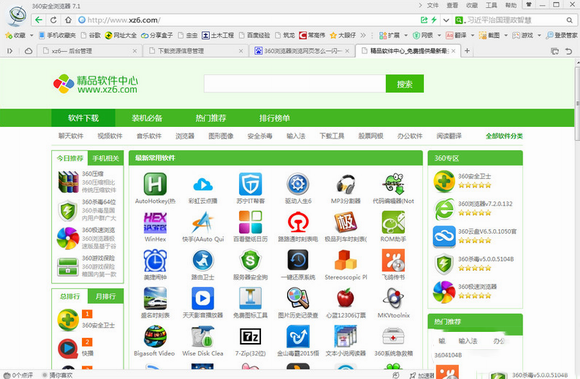Open 360 Security Guard in 360 zone
Image resolution: width=580 pixels, height=379 pixels.
point(444,181)
